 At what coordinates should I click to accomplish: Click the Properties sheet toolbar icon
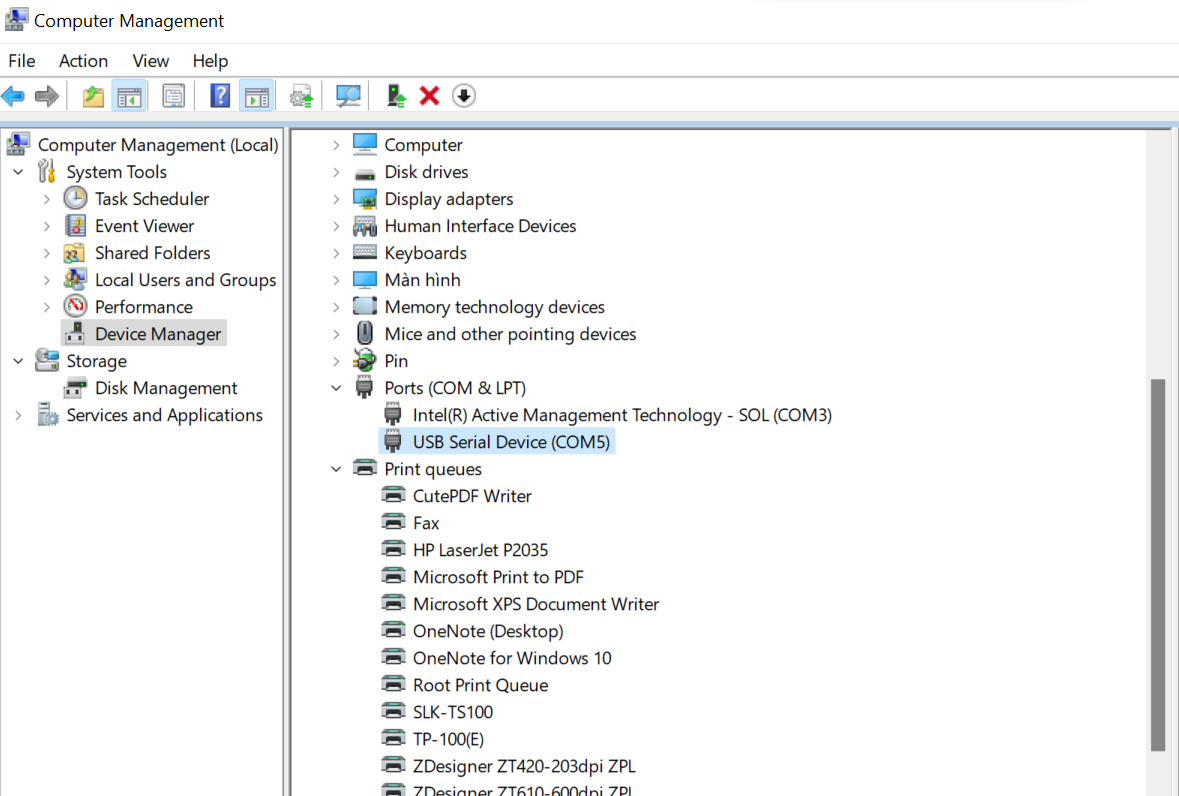tap(174, 96)
